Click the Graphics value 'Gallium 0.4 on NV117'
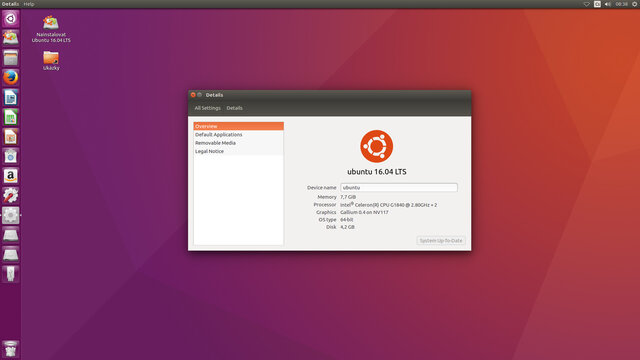 (x=364, y=212)
